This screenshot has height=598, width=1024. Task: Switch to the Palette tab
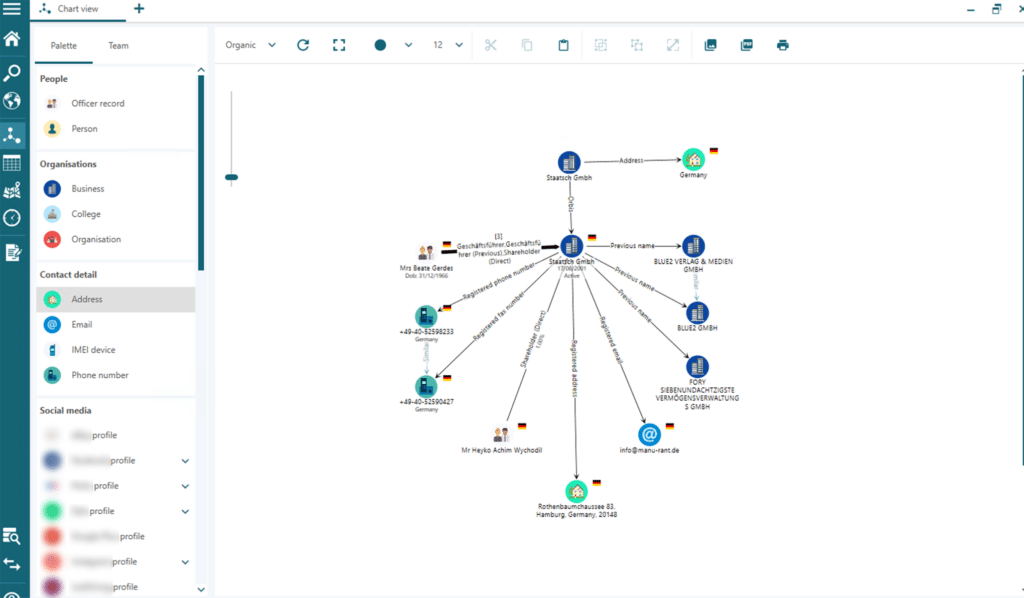(x=64, y=46)
